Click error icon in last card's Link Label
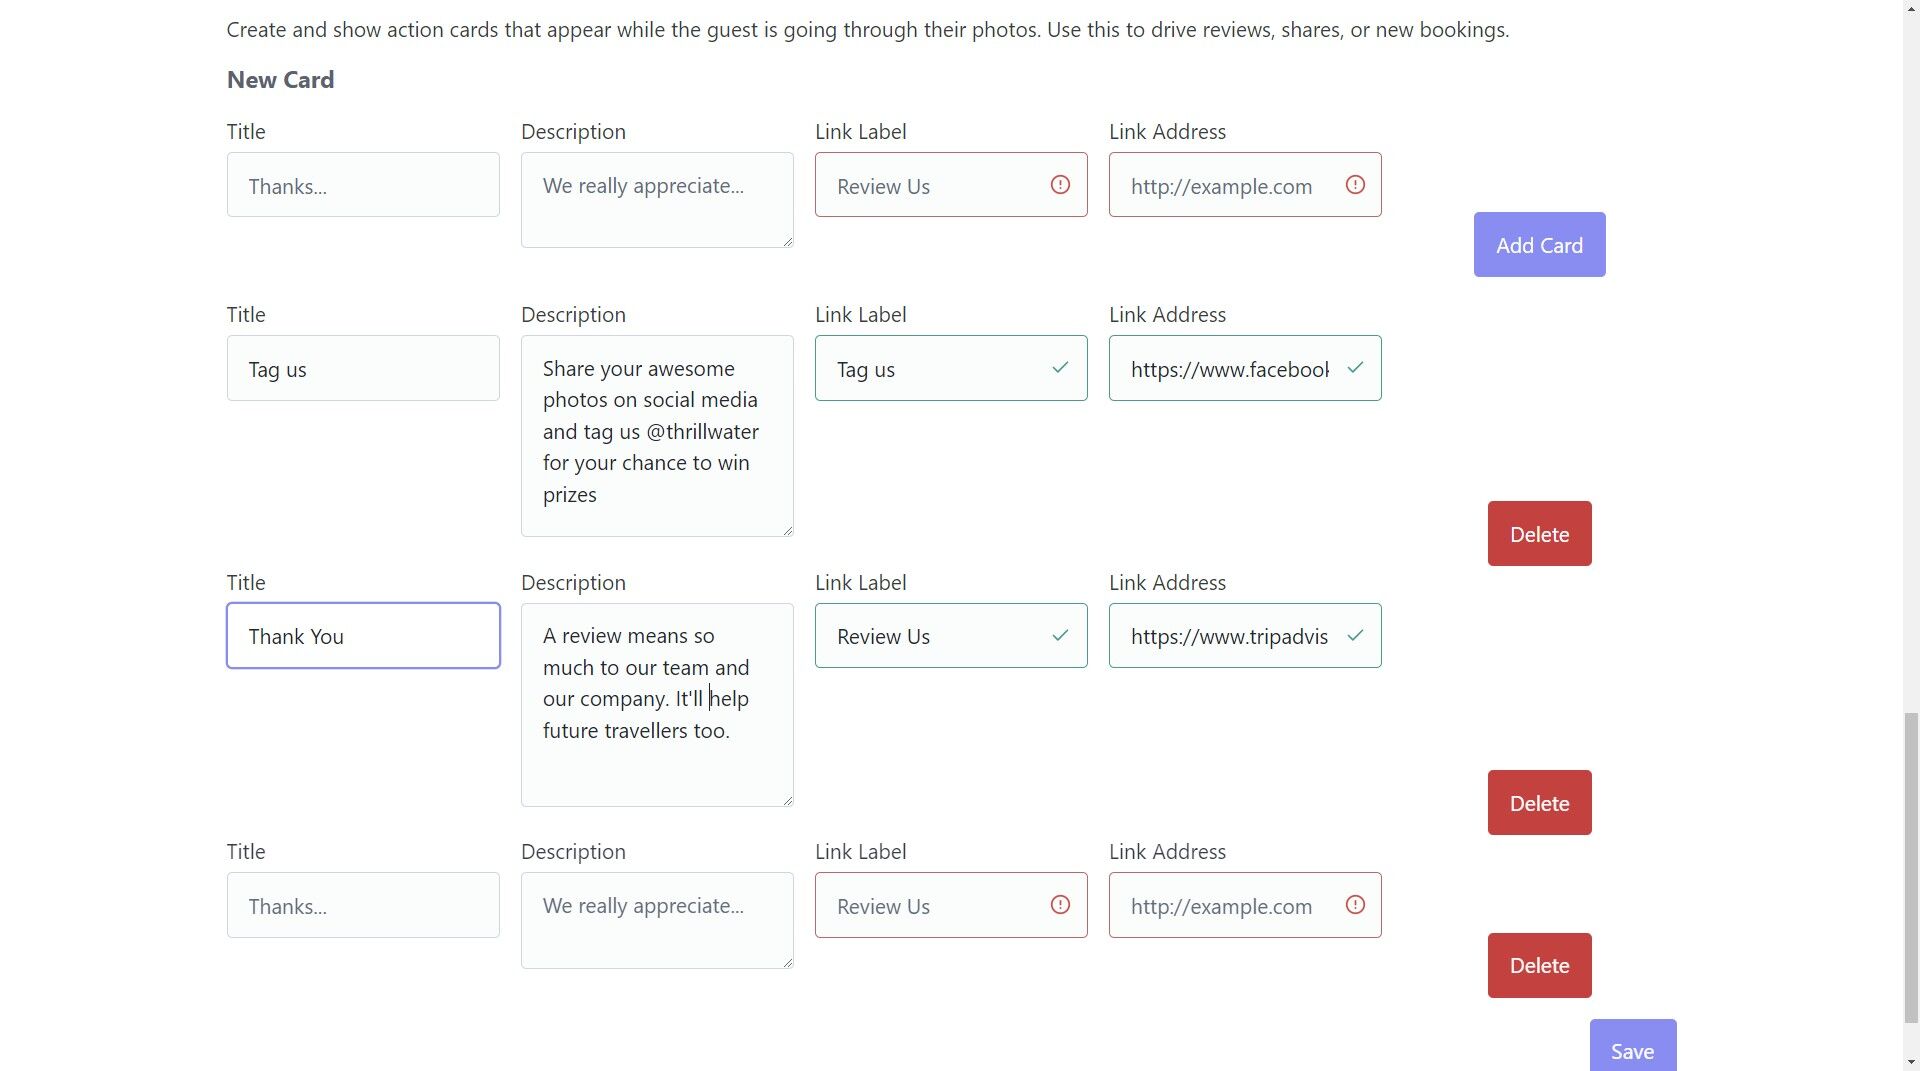1920x1071 pixels. (x=1060, y=905)
